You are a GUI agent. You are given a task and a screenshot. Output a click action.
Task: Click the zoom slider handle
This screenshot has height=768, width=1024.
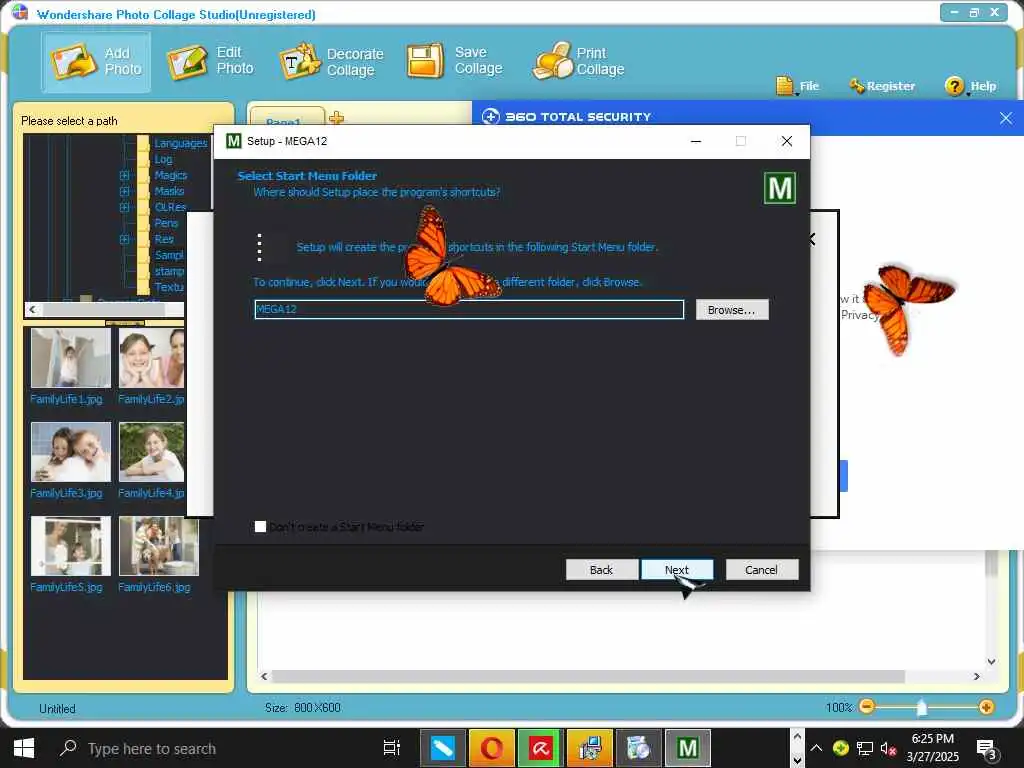[921, 707]
